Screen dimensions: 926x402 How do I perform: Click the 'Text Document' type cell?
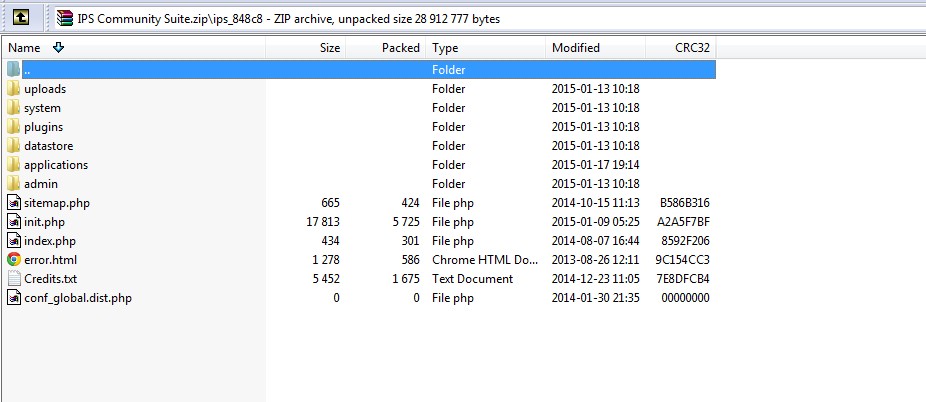[x=472, y=279]
